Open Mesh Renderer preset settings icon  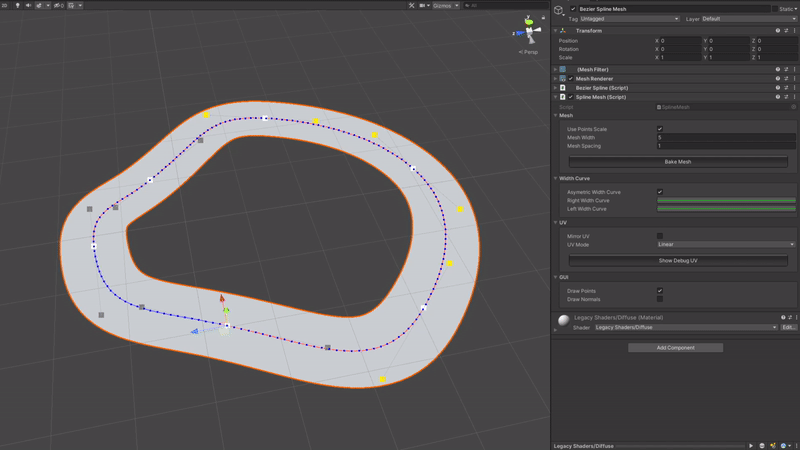coord(786,79)
